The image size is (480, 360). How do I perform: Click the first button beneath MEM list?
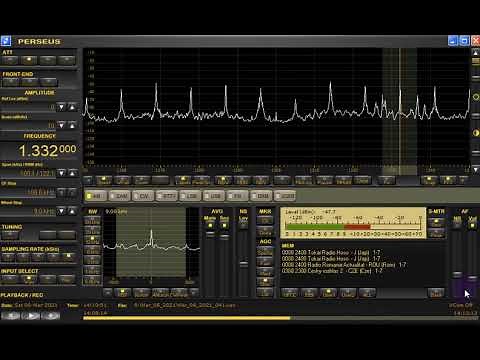(289, 293)
